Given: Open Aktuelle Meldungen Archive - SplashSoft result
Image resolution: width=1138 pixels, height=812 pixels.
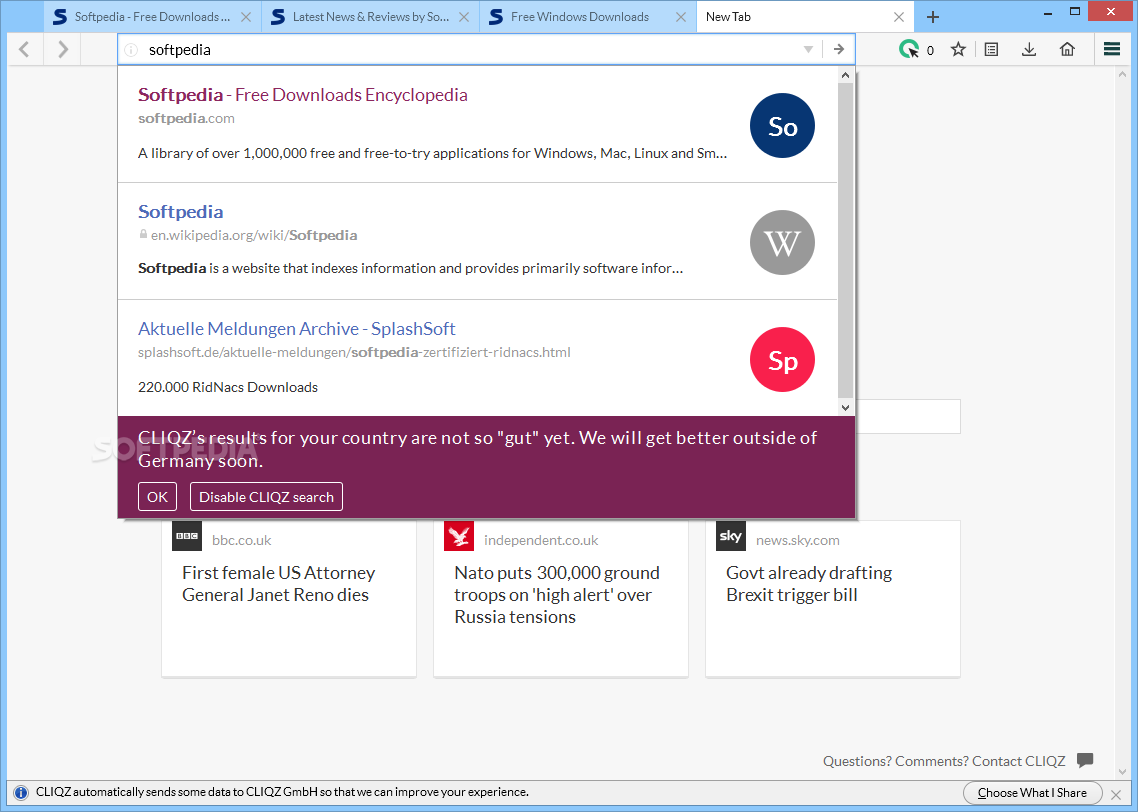Looking at the screenshot, I should click(x=297, y=329).
